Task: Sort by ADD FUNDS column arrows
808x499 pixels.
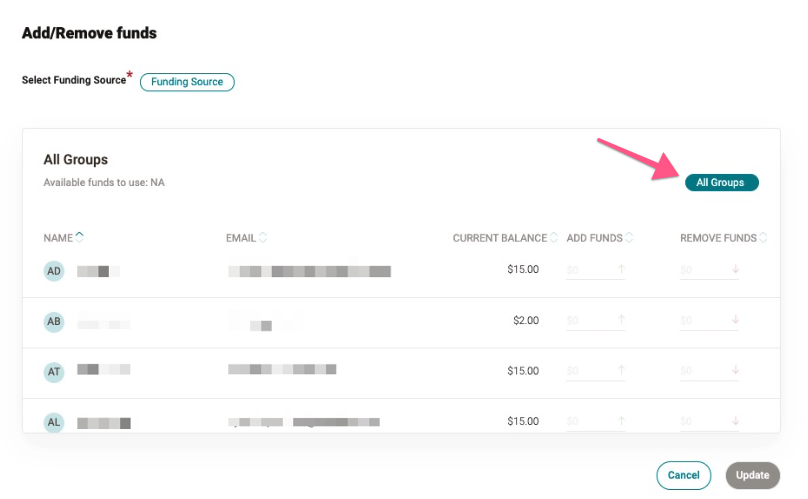Action: (629, 237)
